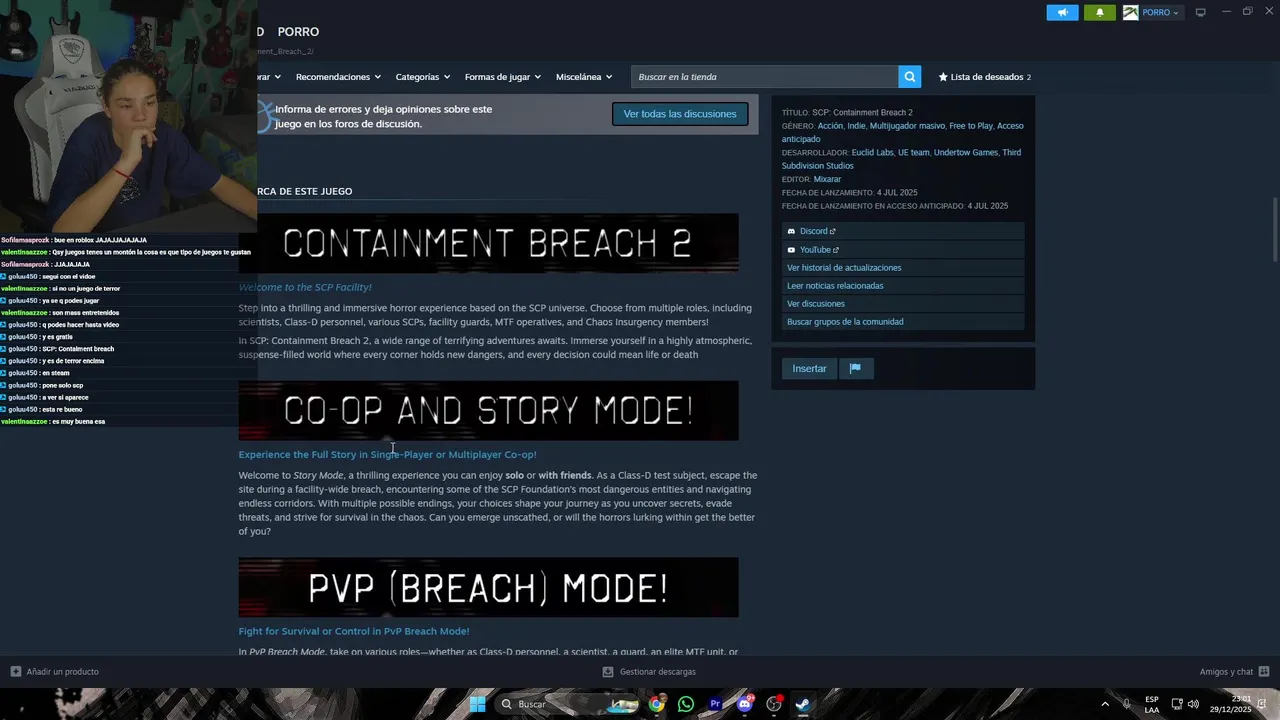
Task: Click Multijugador masivo genre link
Action: pyautogui.click(x=907, y=126)
